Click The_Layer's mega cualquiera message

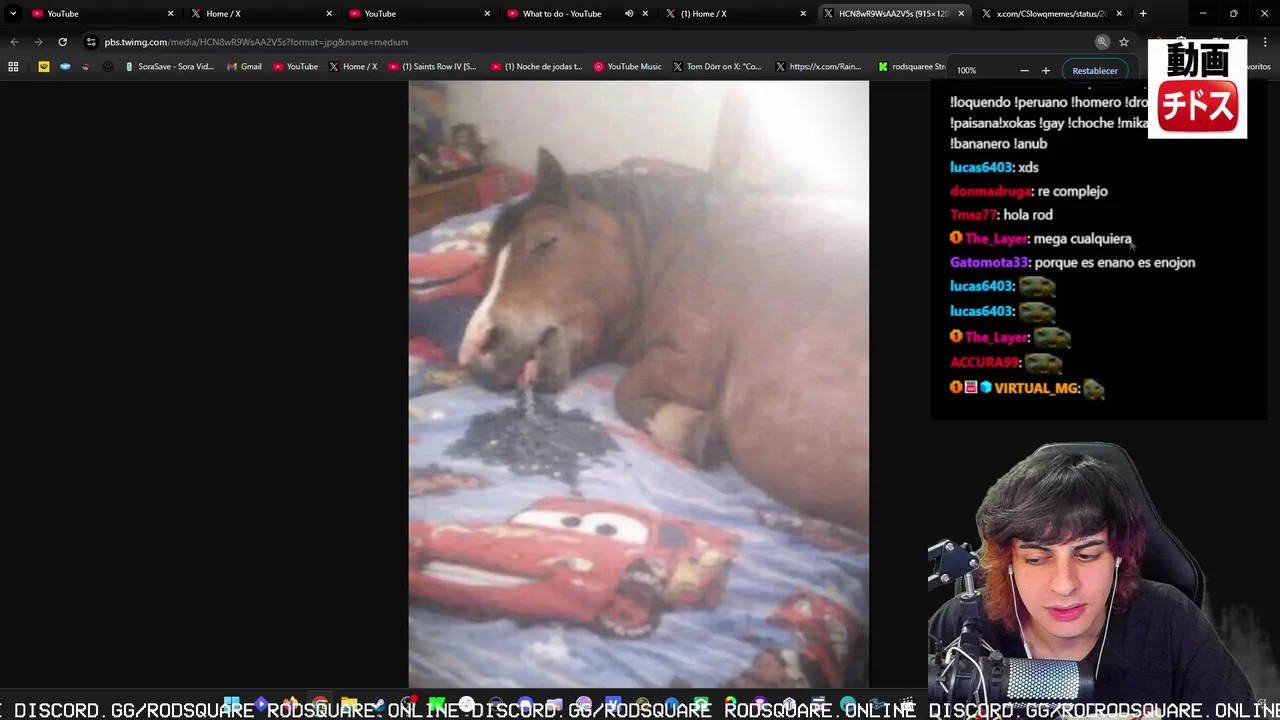(x=1083, y=239)
